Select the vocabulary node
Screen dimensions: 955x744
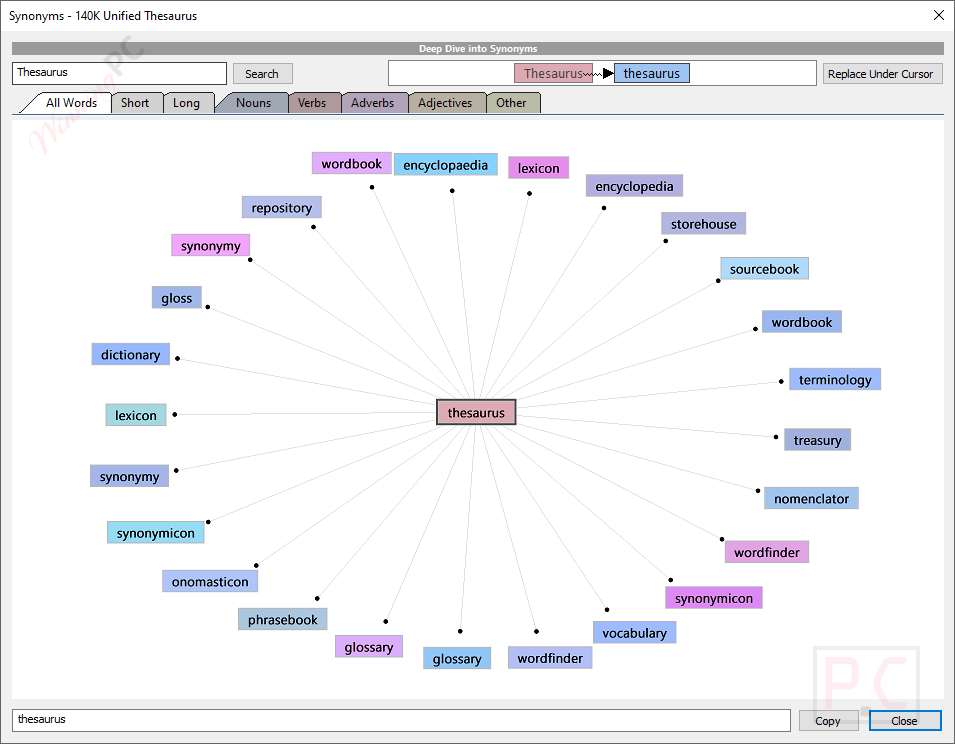pyautogui.click(x=635, y=633)
